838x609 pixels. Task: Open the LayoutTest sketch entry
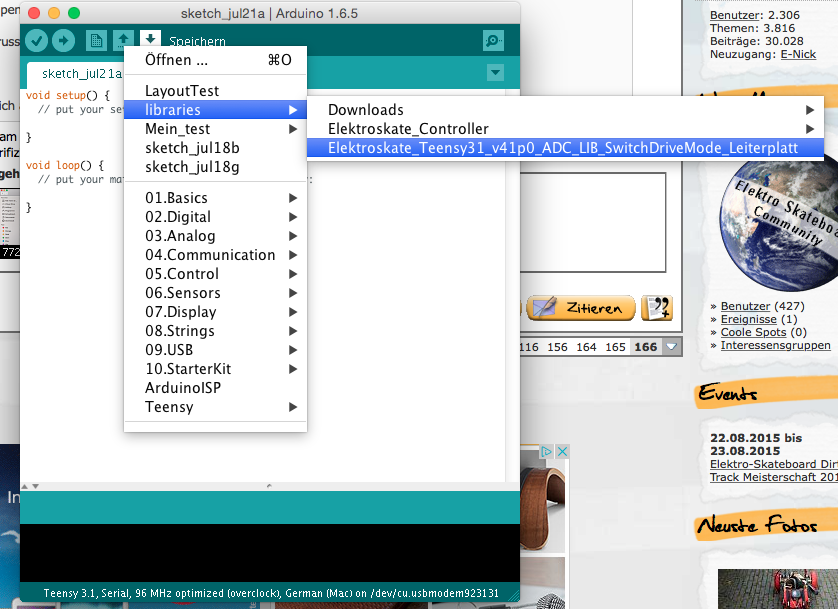click(x=215, y=91)
